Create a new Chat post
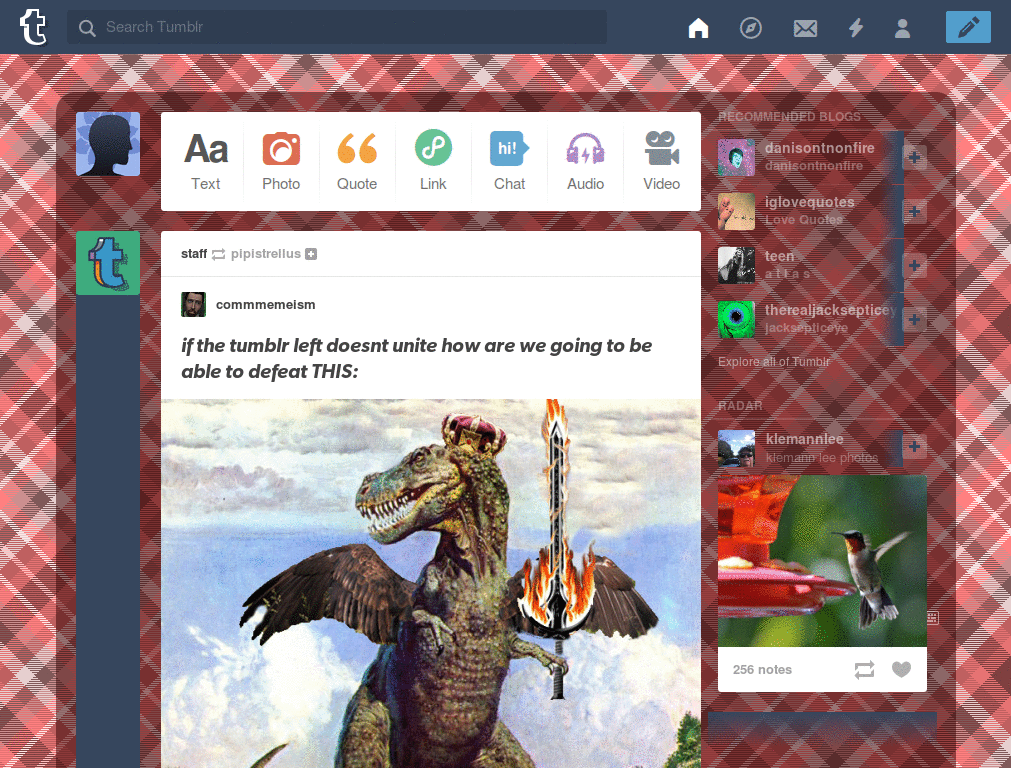 509,161
